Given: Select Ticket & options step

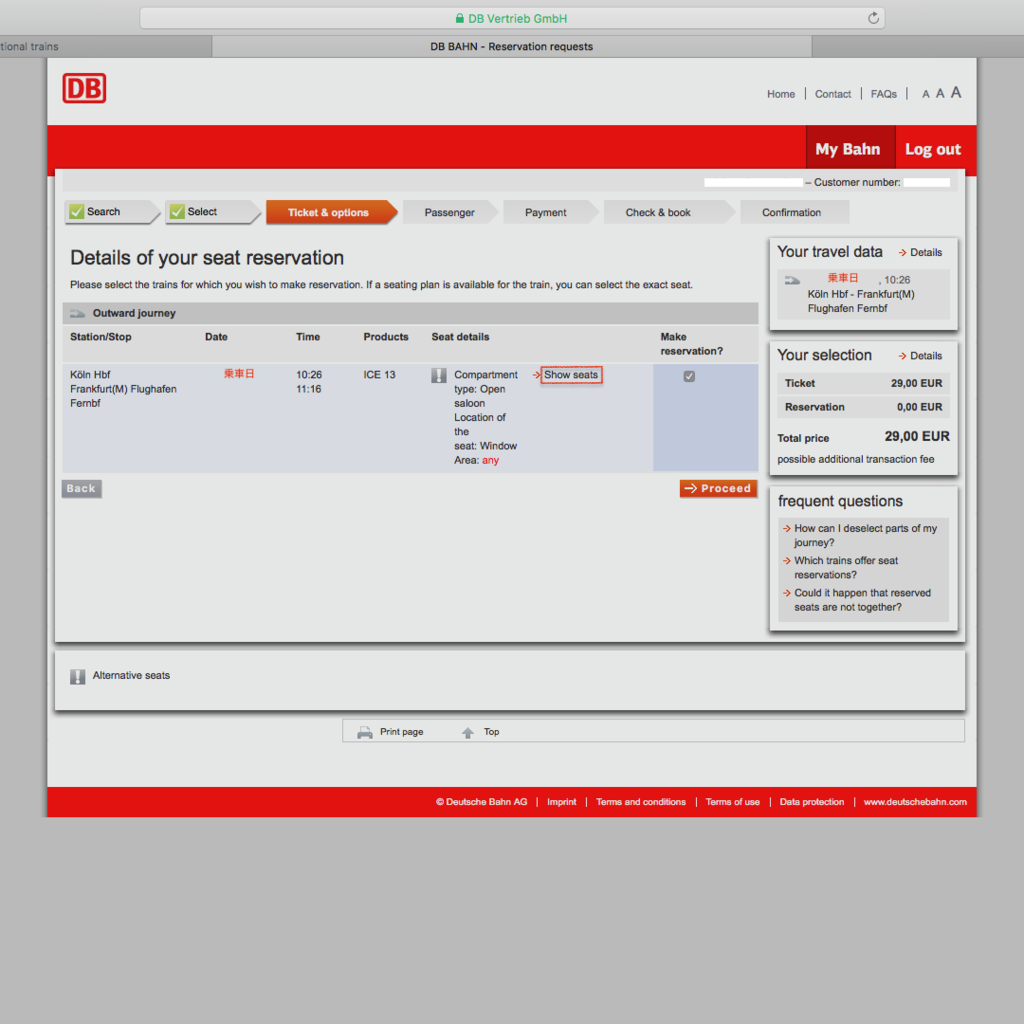Looking at the screenshot, I should tap(332, 212).
